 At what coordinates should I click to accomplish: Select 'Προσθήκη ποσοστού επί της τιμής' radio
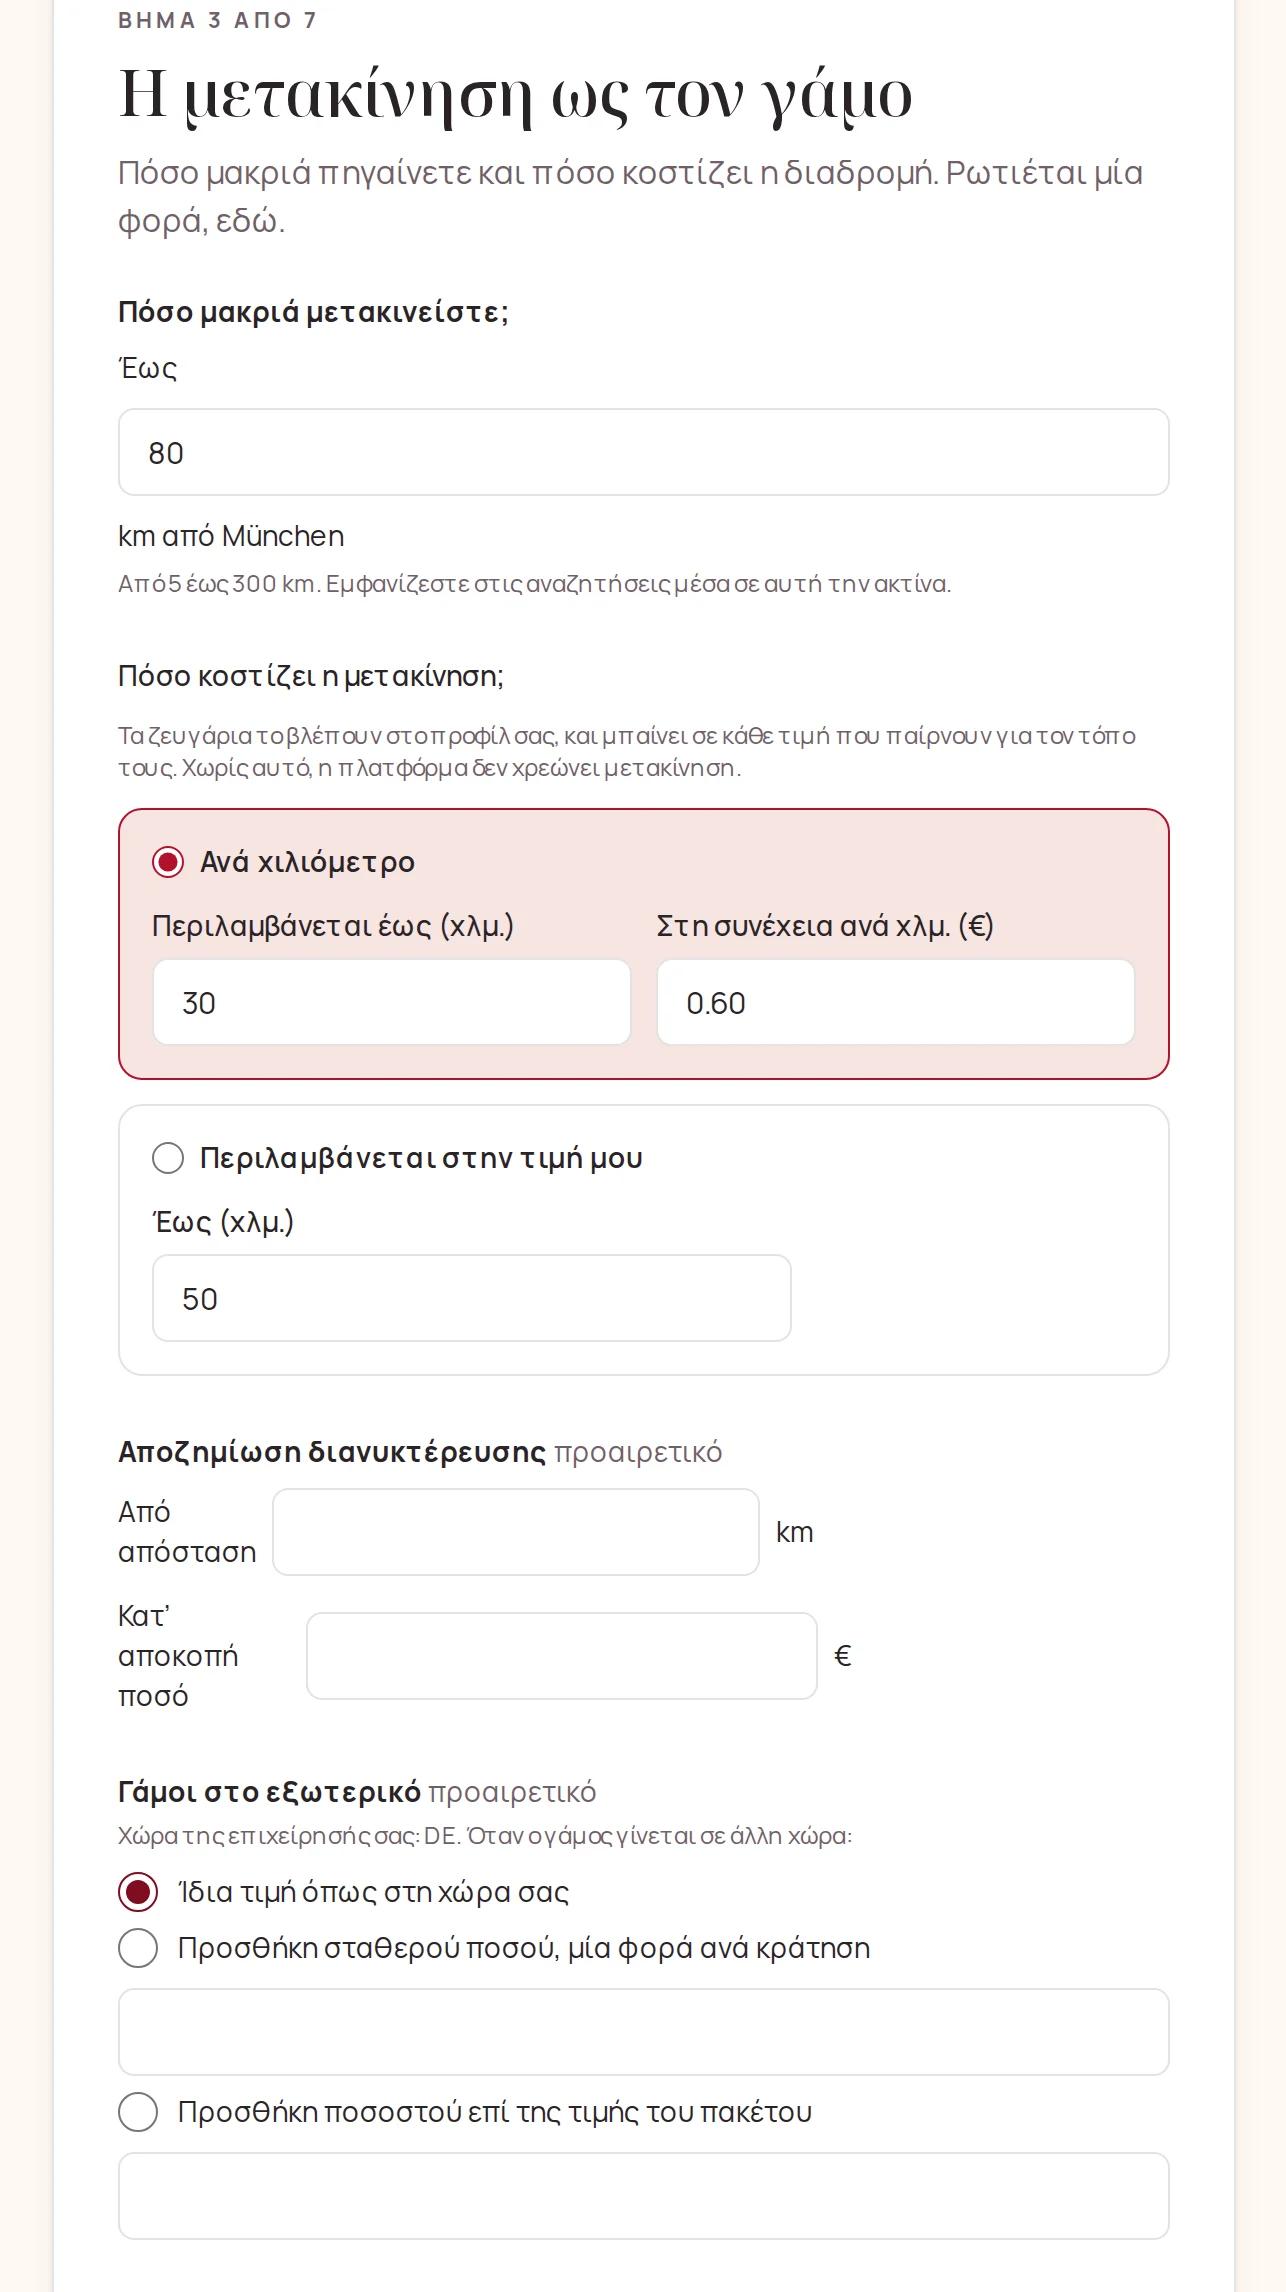[x=138, y=2112]
